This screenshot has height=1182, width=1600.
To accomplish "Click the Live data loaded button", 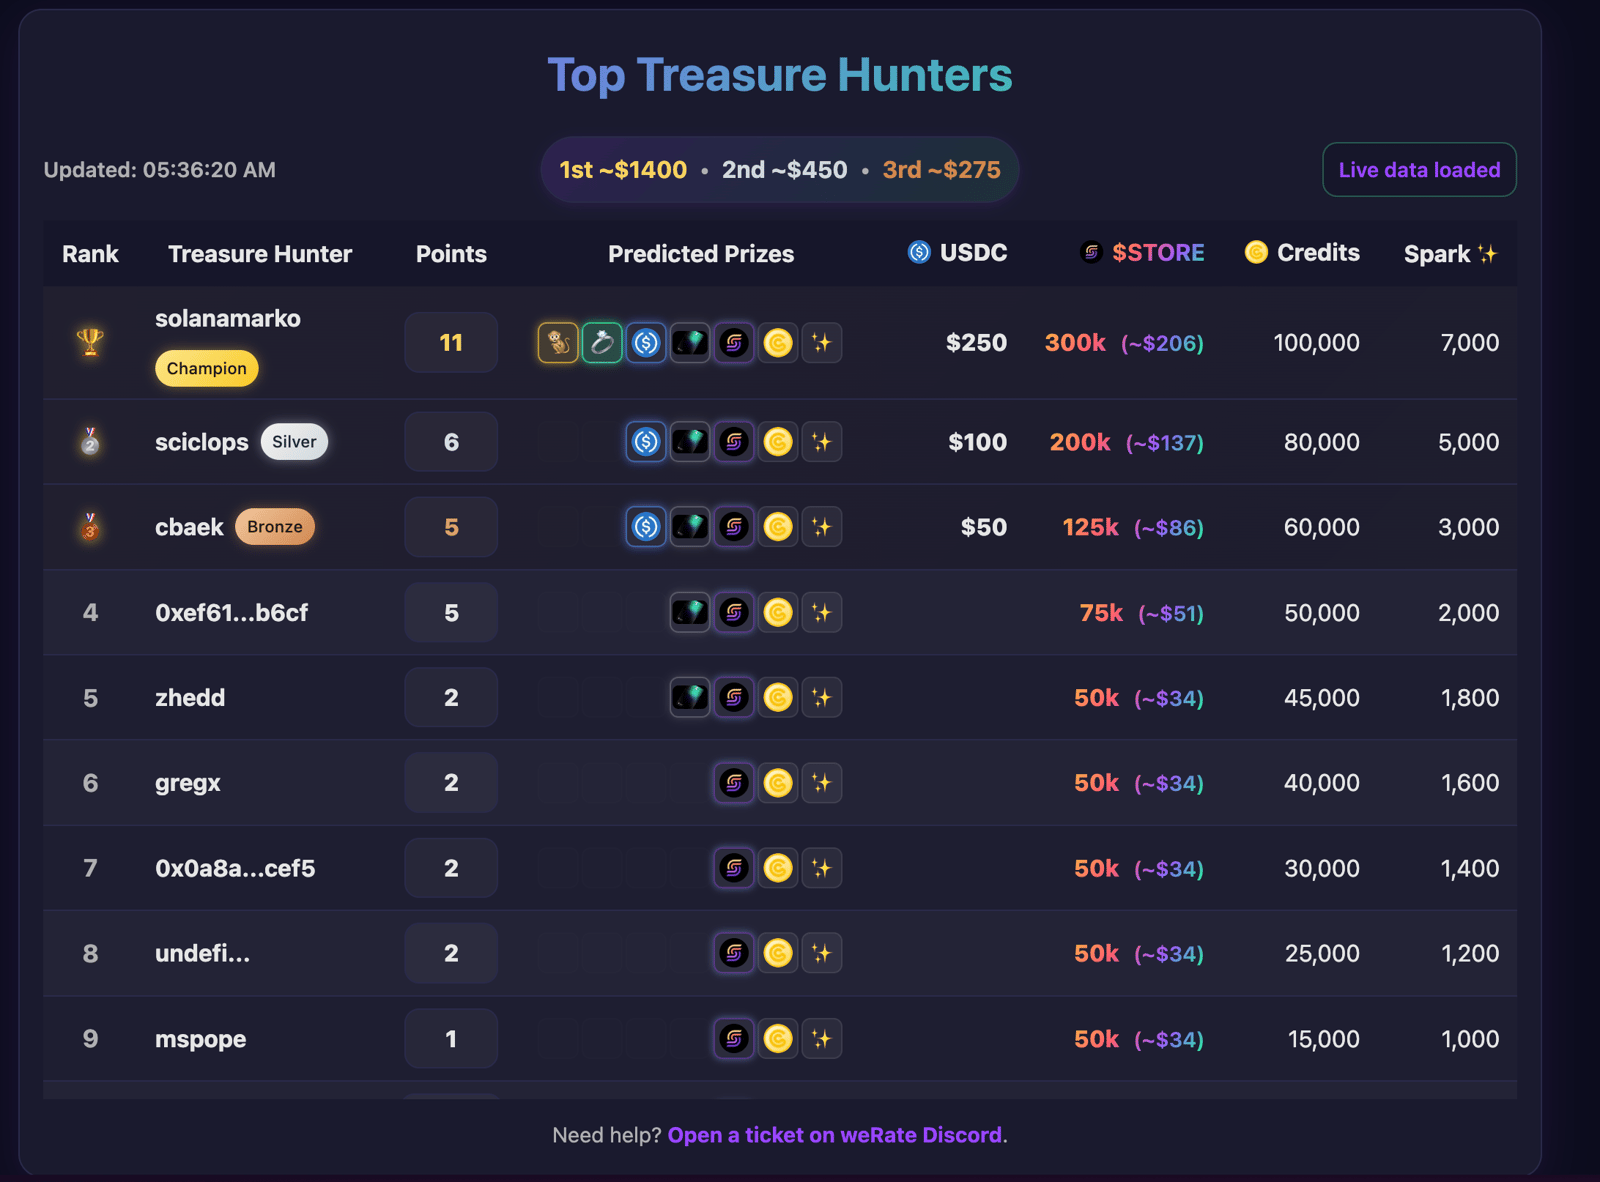I will coord(1419,170).
